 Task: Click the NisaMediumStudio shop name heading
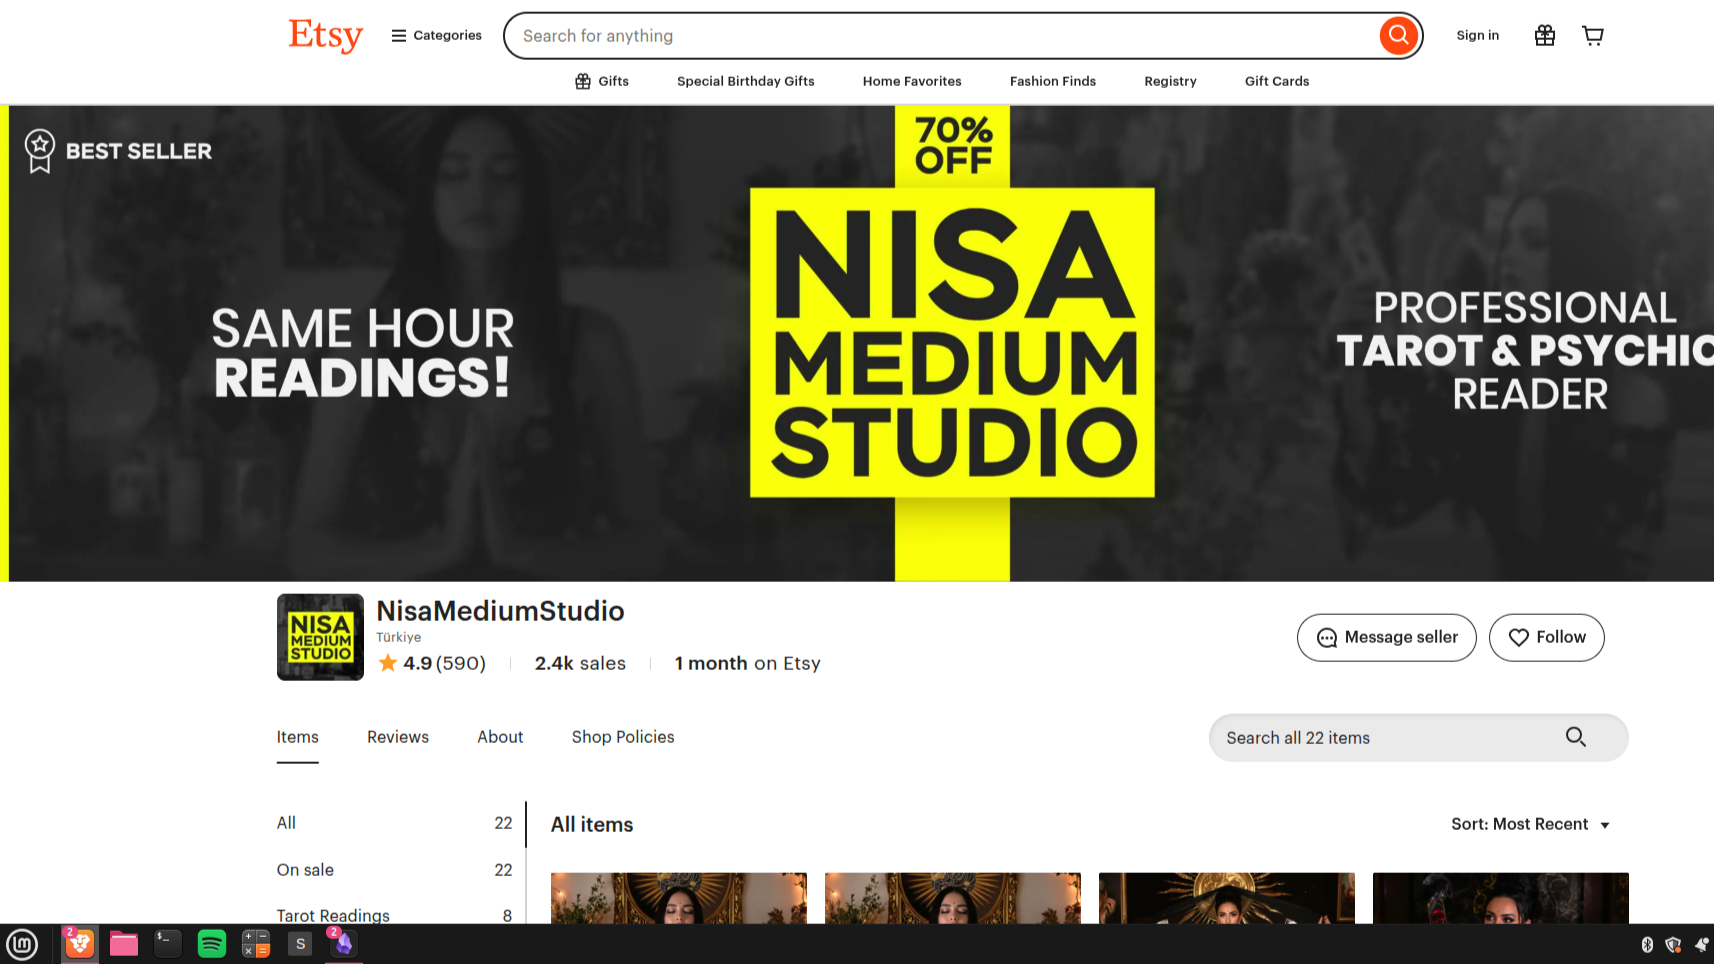500,611
